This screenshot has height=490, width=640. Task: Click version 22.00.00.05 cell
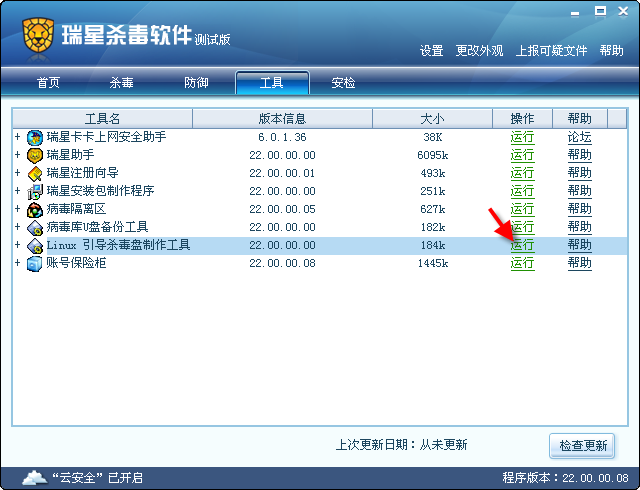[x=282, y=209]
